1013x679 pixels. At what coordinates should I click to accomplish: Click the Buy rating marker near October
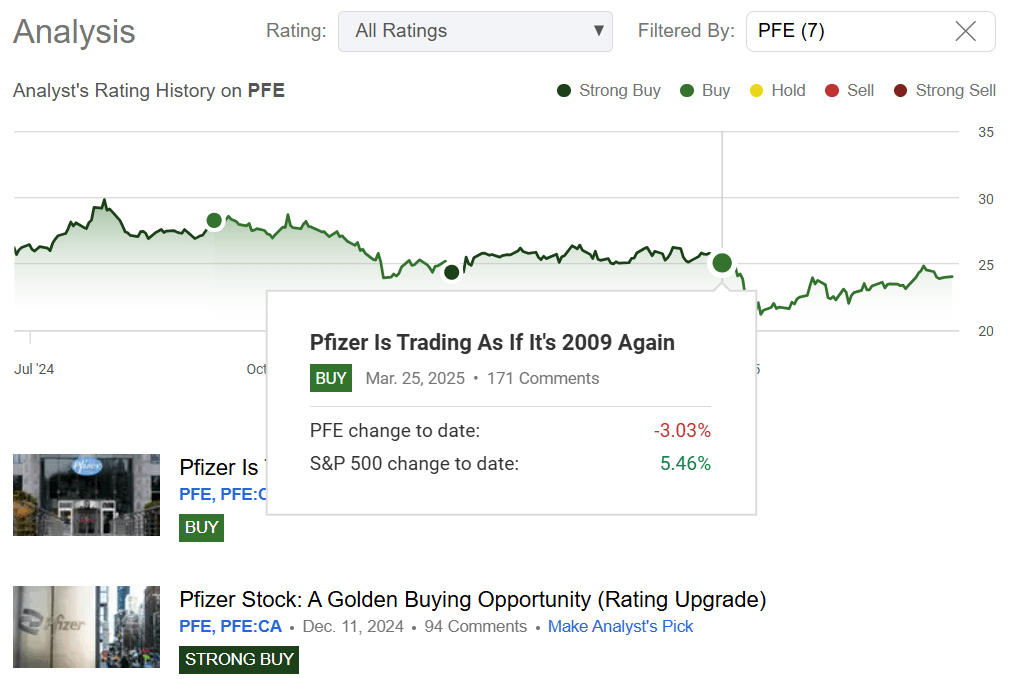214,221
